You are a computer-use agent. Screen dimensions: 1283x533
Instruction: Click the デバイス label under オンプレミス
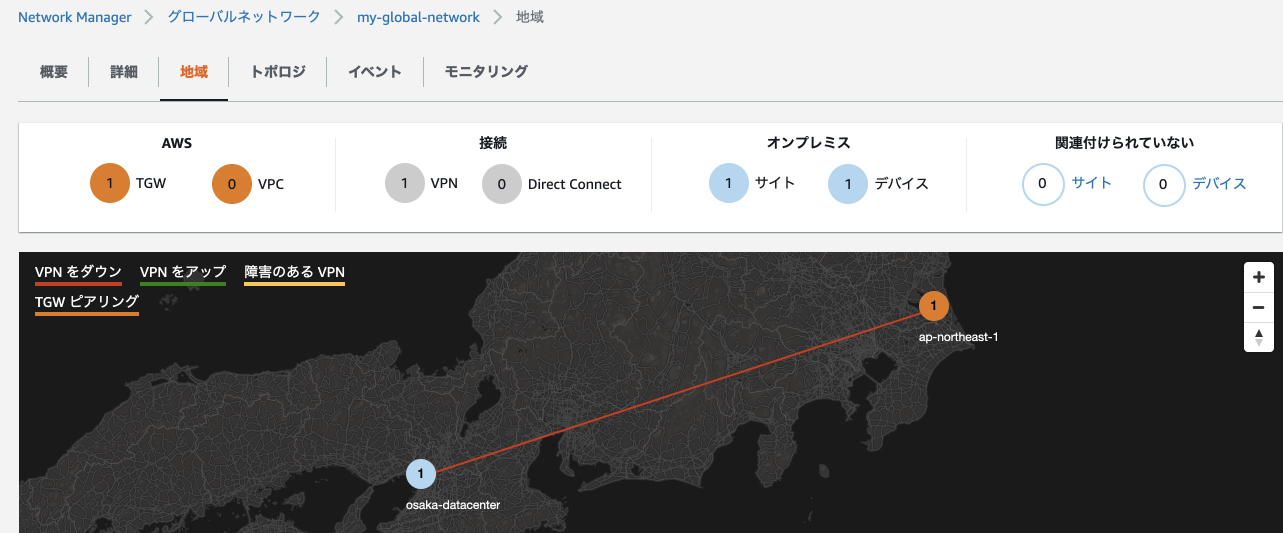(x=901, y=184)
